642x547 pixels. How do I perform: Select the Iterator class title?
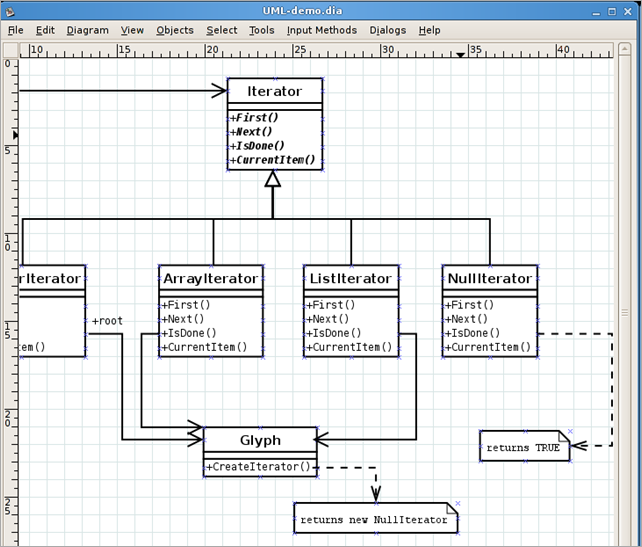(x=275, y=91)
